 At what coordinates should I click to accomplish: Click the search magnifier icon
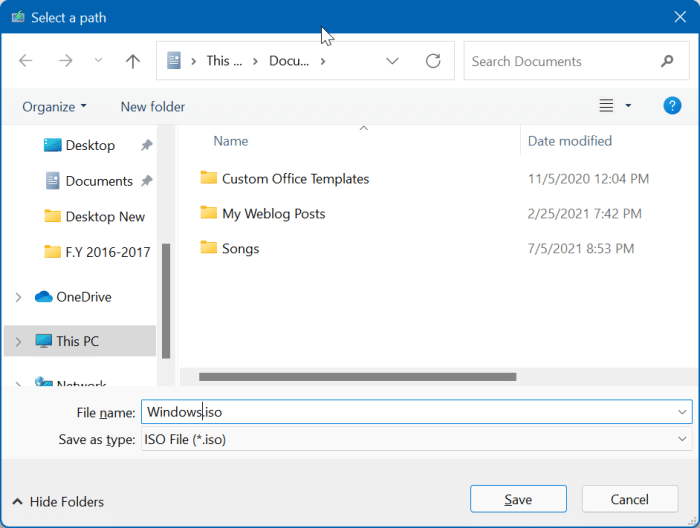(667, 61)
